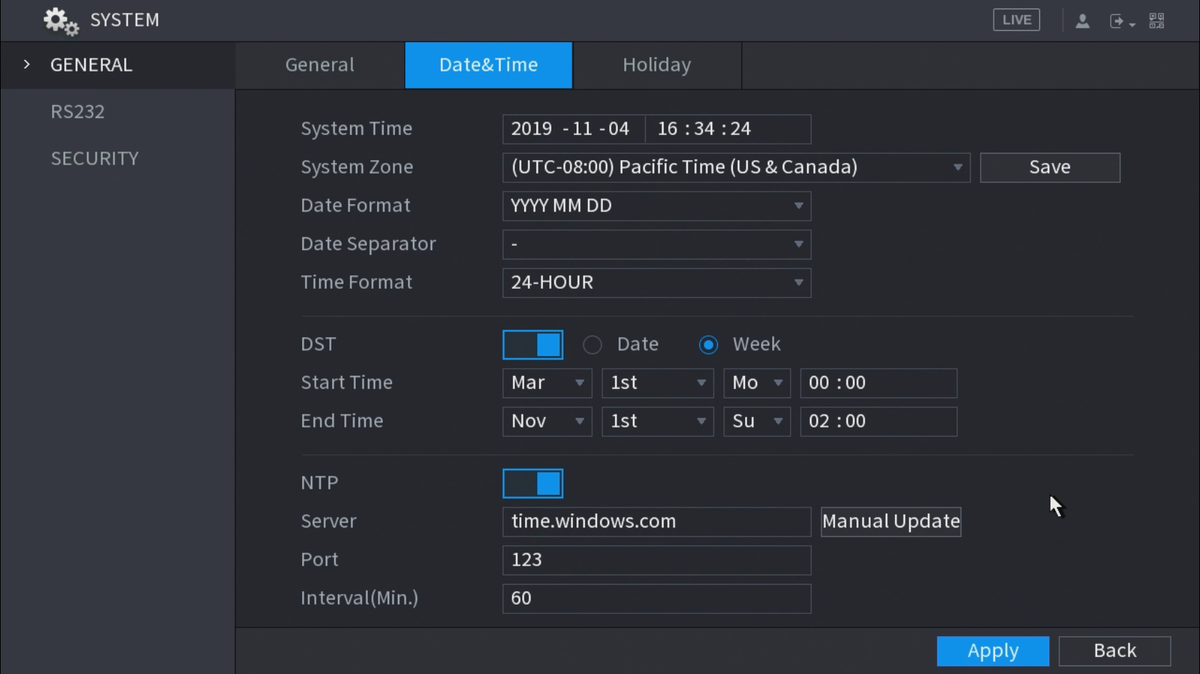
Task: Switch to the Holiday tab
Action: (x=656, y=65)
